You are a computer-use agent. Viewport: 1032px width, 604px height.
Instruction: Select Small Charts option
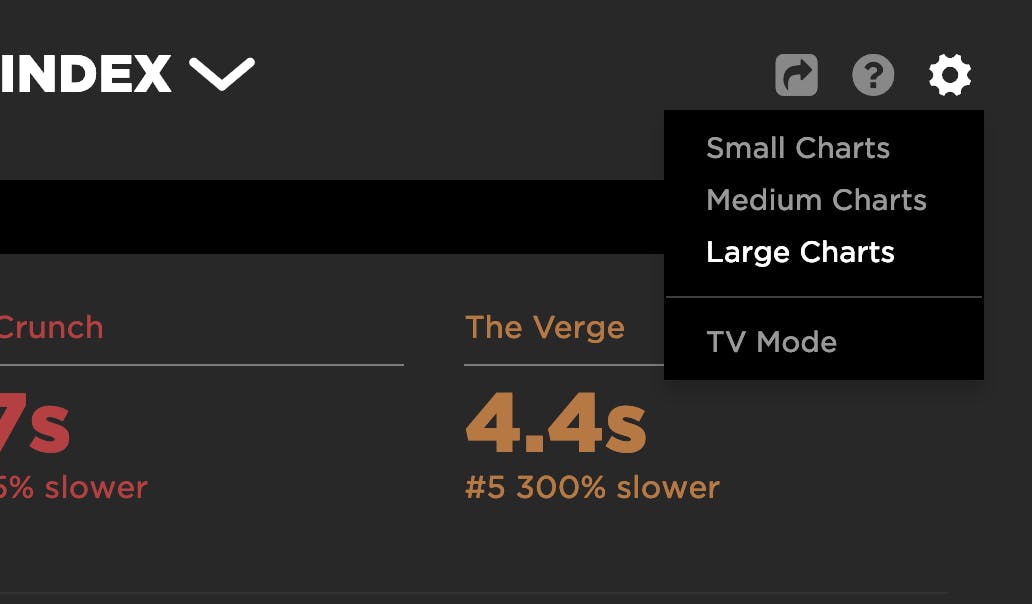tap(797, 148)
